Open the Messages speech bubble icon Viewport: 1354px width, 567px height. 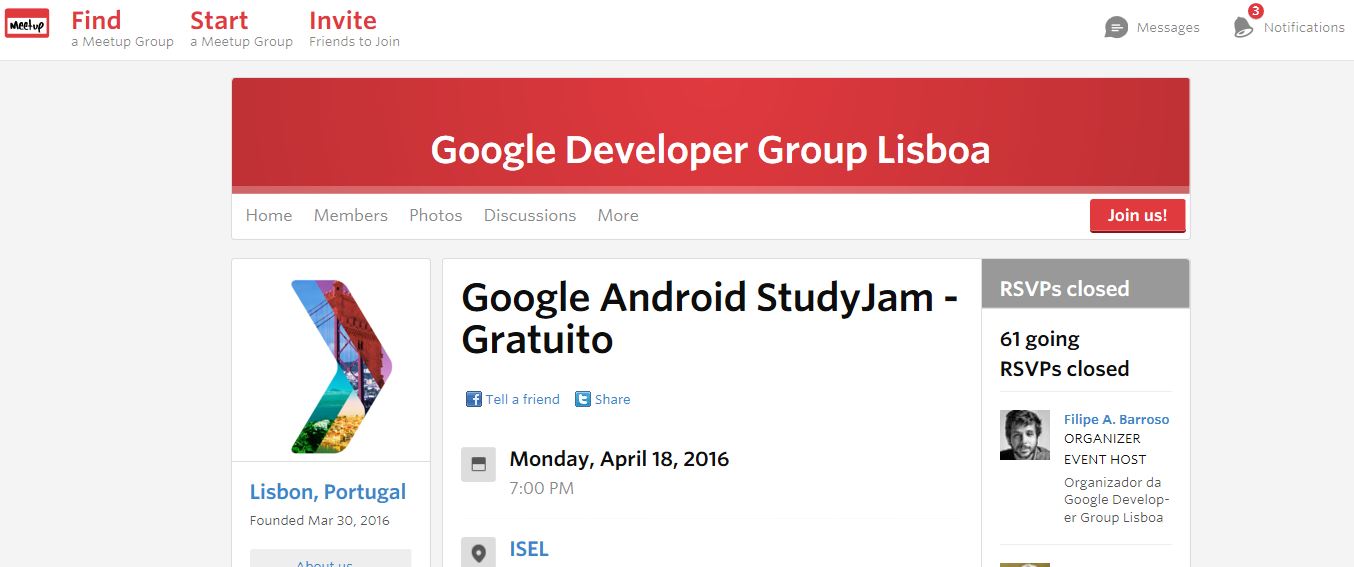[1116, 27]
